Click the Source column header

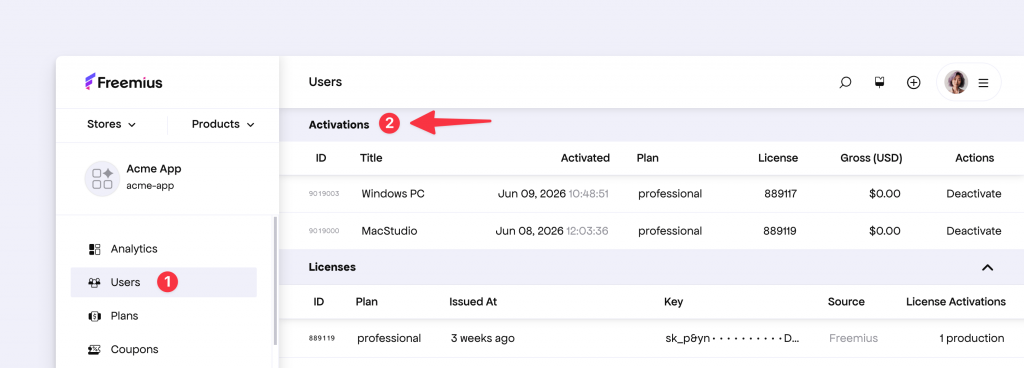coord(846,302)
